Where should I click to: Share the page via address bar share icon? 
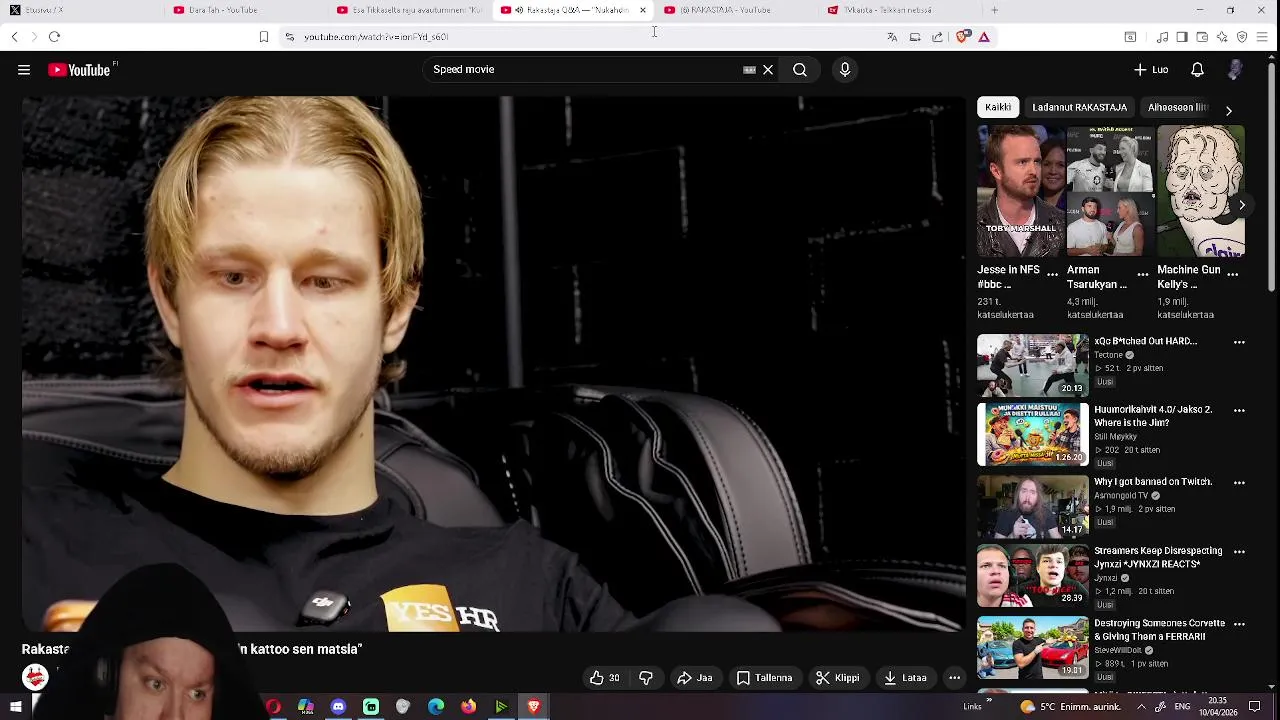(937, 37)
